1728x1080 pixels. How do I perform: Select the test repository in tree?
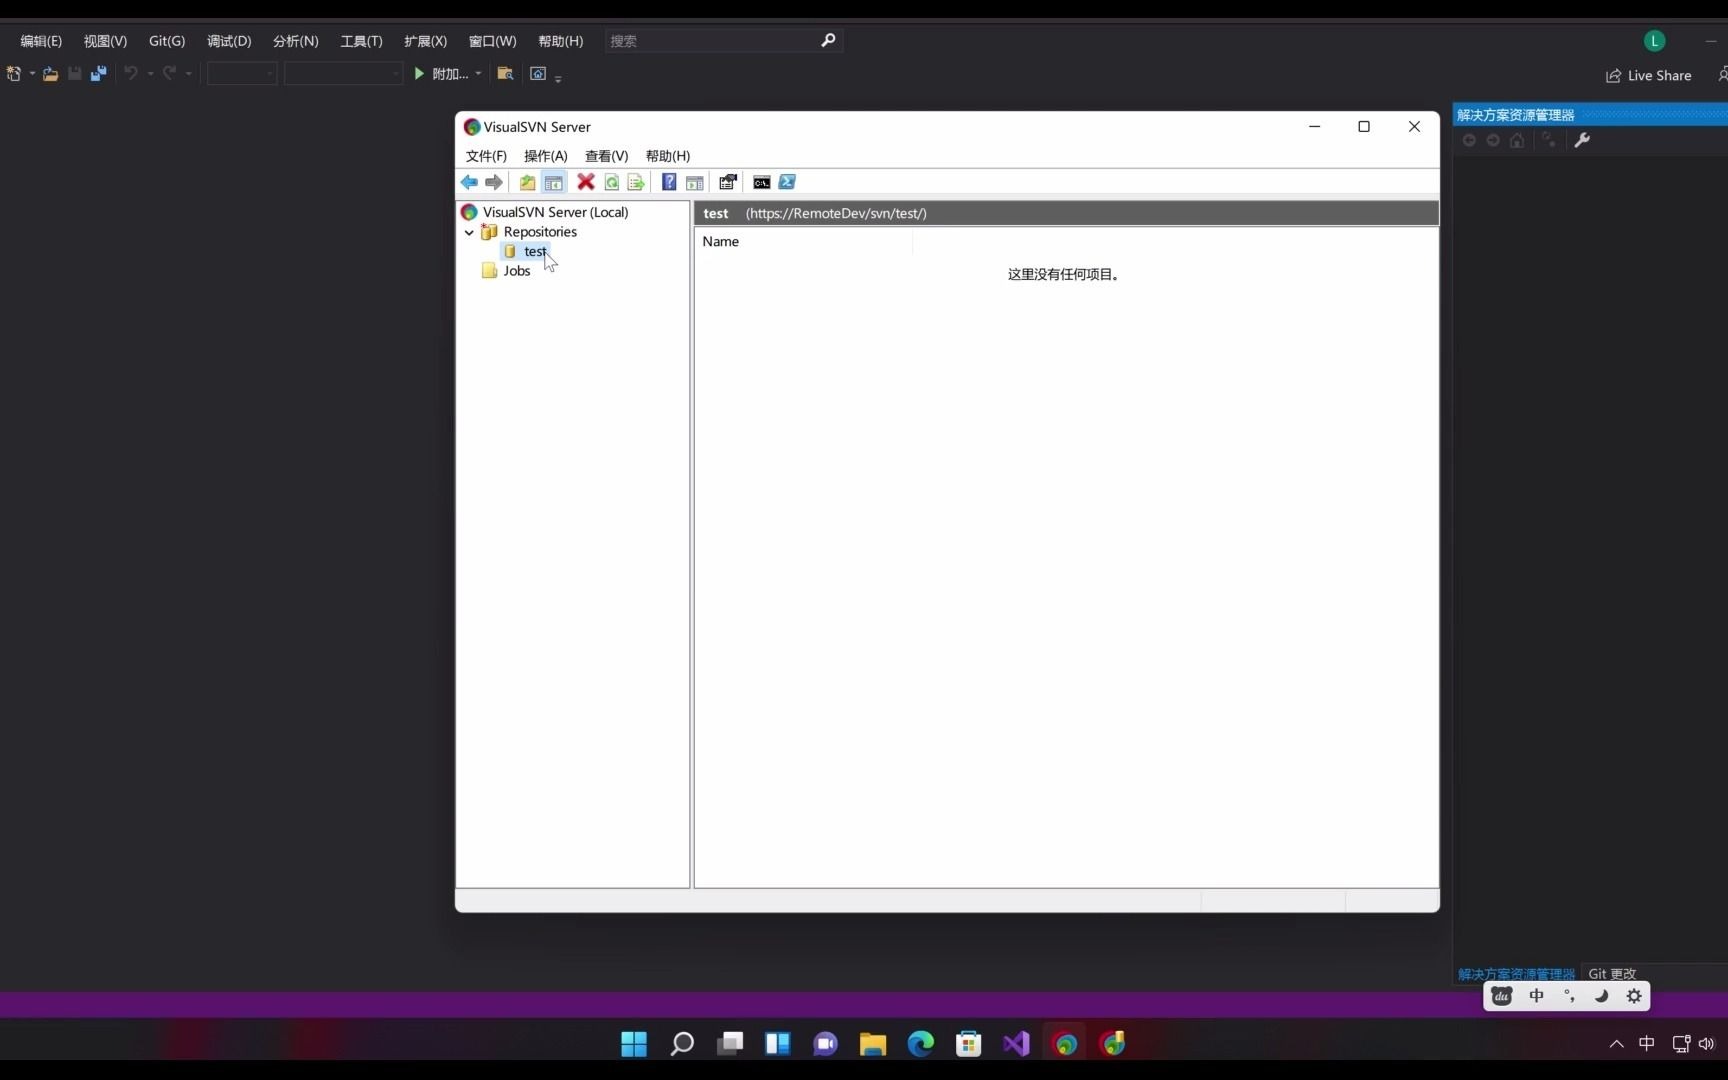(x=535, y=251)
